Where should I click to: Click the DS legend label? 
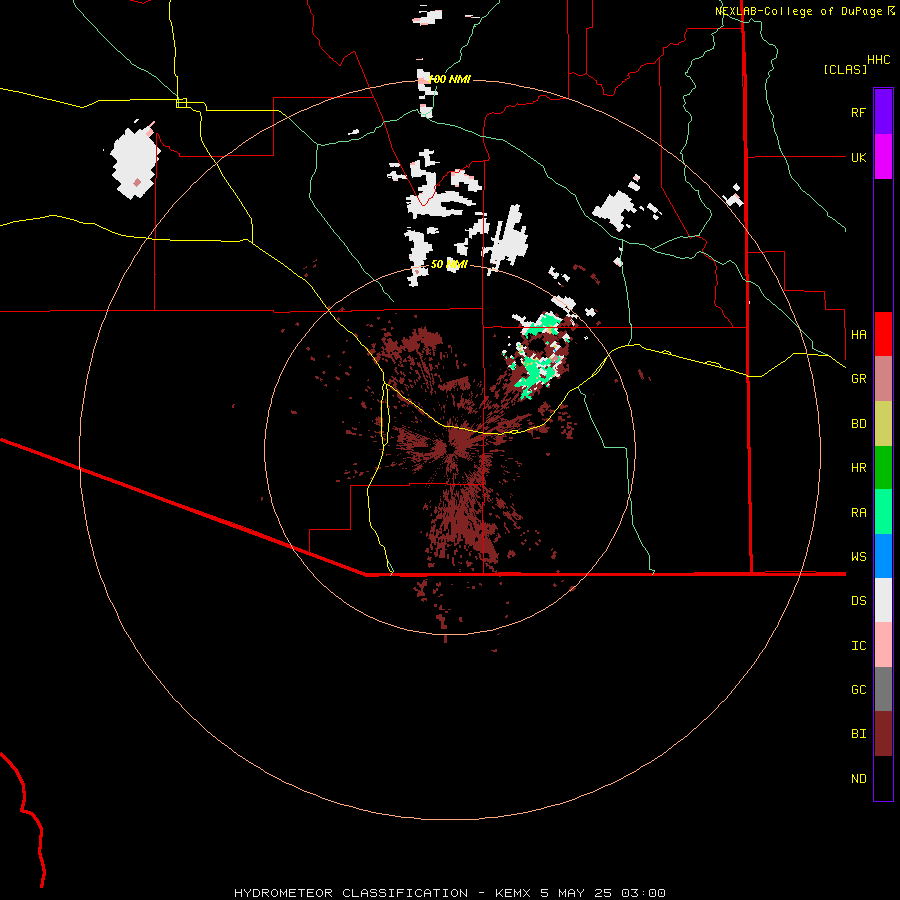(858, 600)
